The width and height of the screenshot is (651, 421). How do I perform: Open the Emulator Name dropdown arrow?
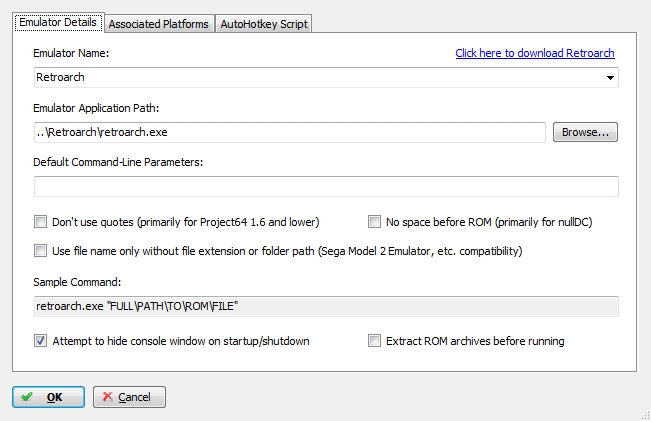tap(609, 78)
